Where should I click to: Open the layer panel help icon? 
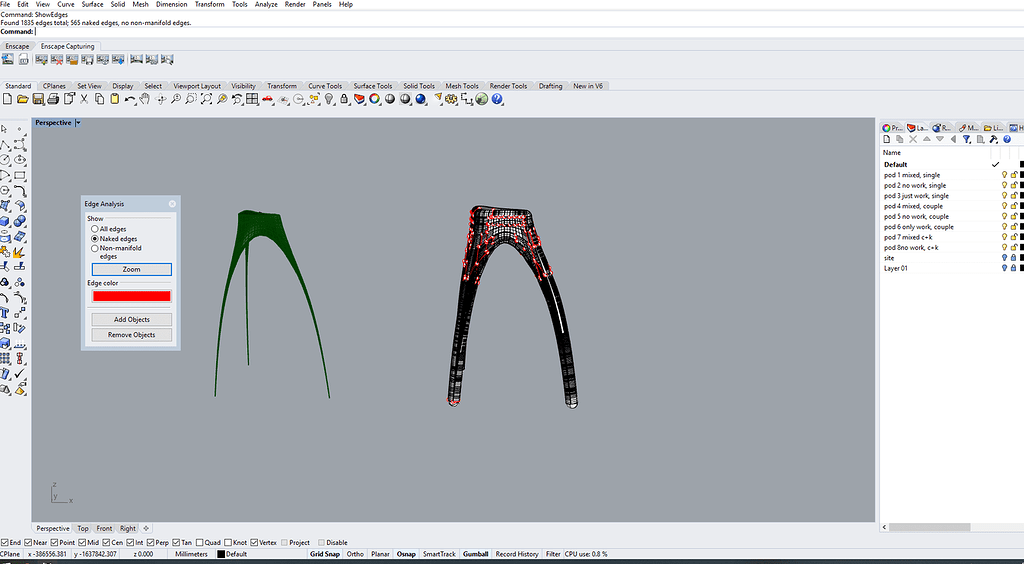click(x=1006, y=140)
